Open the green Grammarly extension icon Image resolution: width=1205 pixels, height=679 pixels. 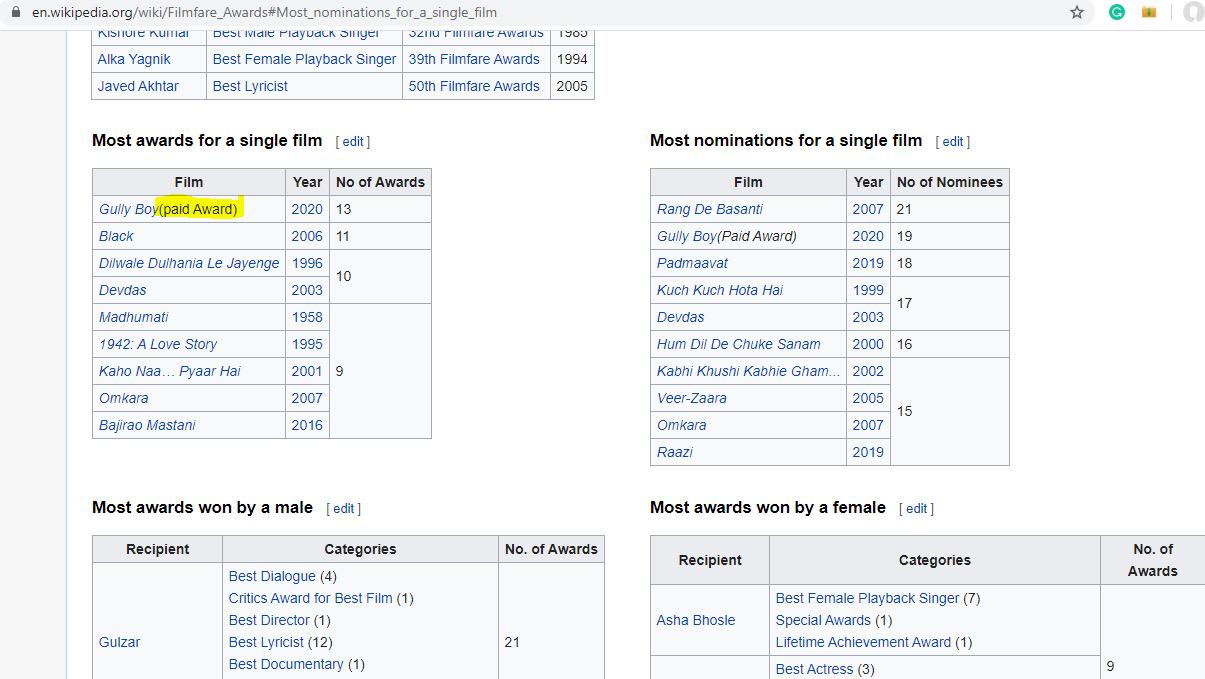pyautogui.click(x=1117, y=12)
